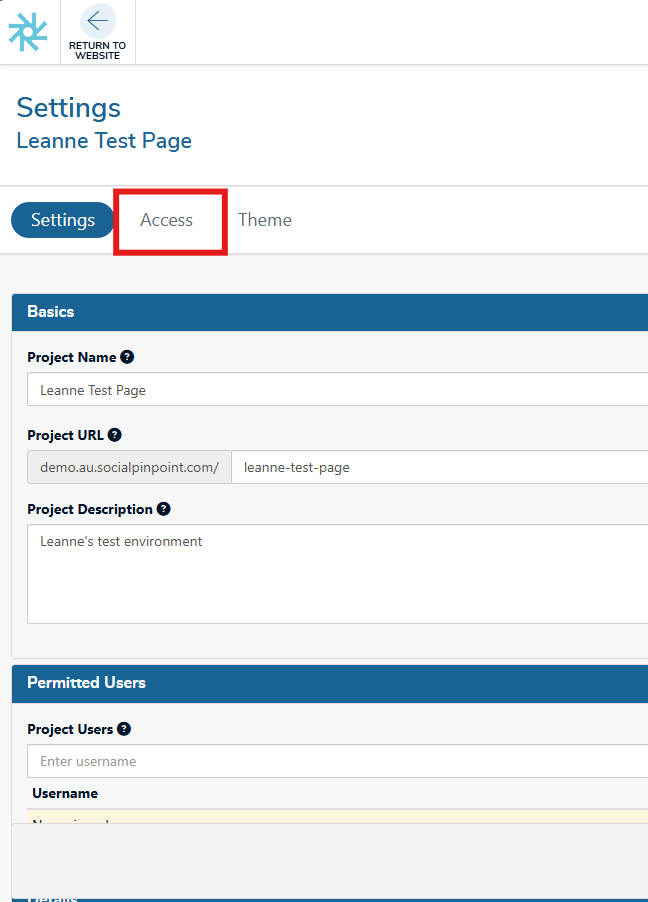The image size is (648, 902).
Task: Click the Basics panel header
Action: click(329, 312)
